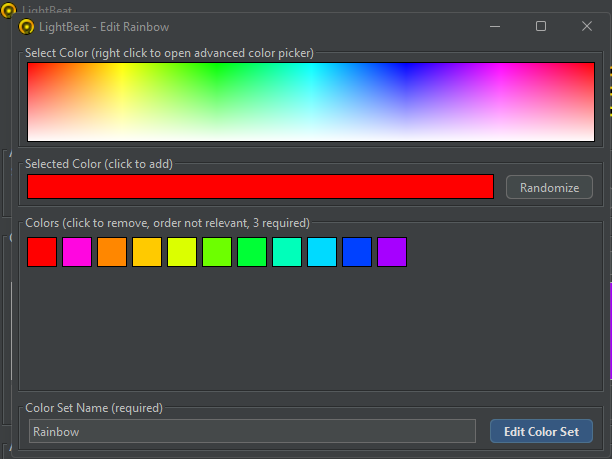The height and width of the screenshot is (459, 612).
Task: Remove the purple color swatch
Action: [392, 252]
